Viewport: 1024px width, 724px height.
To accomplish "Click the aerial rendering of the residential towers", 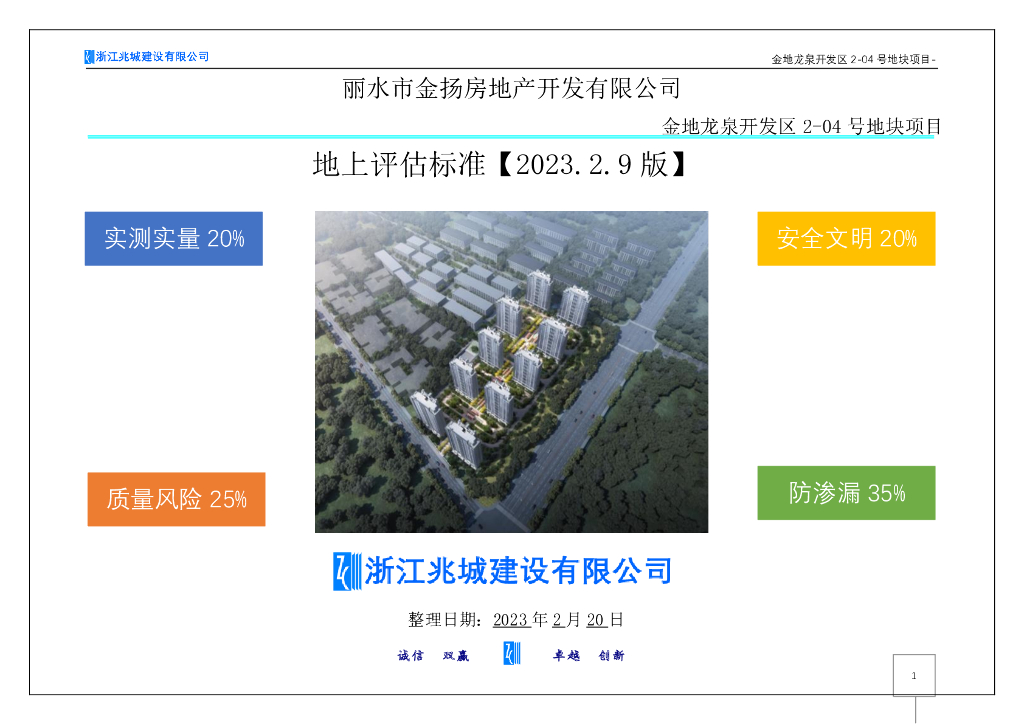I will tap(511, 370).
